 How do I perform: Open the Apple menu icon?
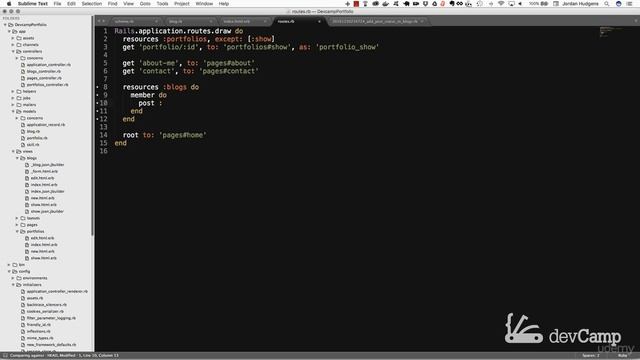9,4
